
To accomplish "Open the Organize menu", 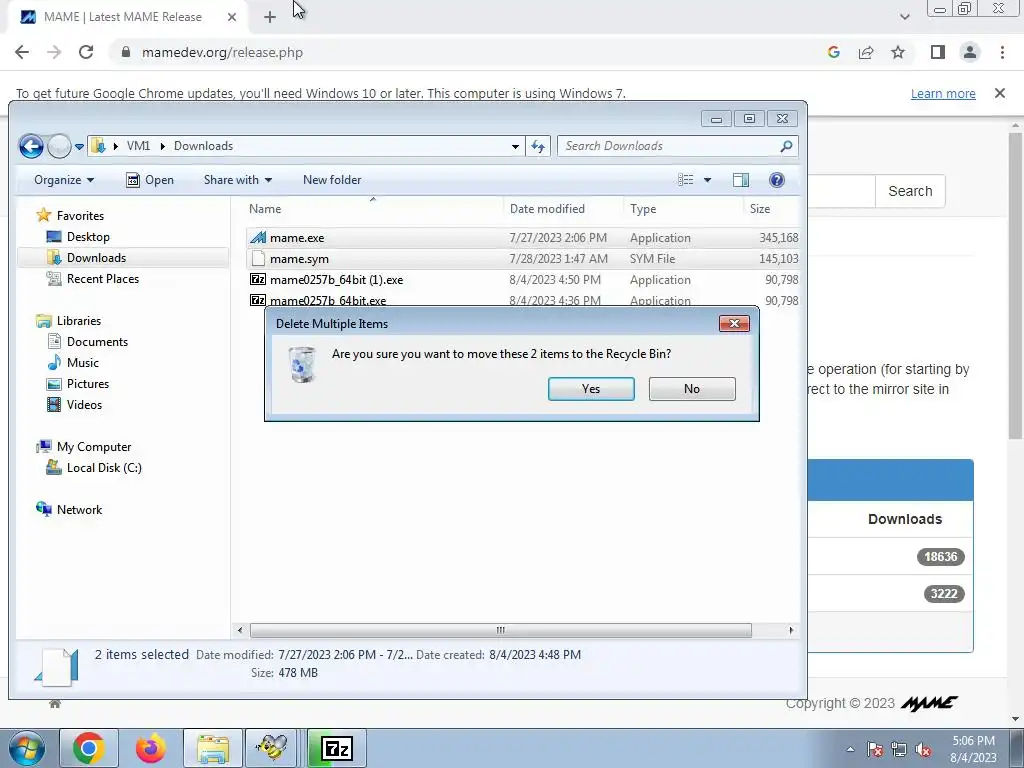I will [x=64, y=180].
